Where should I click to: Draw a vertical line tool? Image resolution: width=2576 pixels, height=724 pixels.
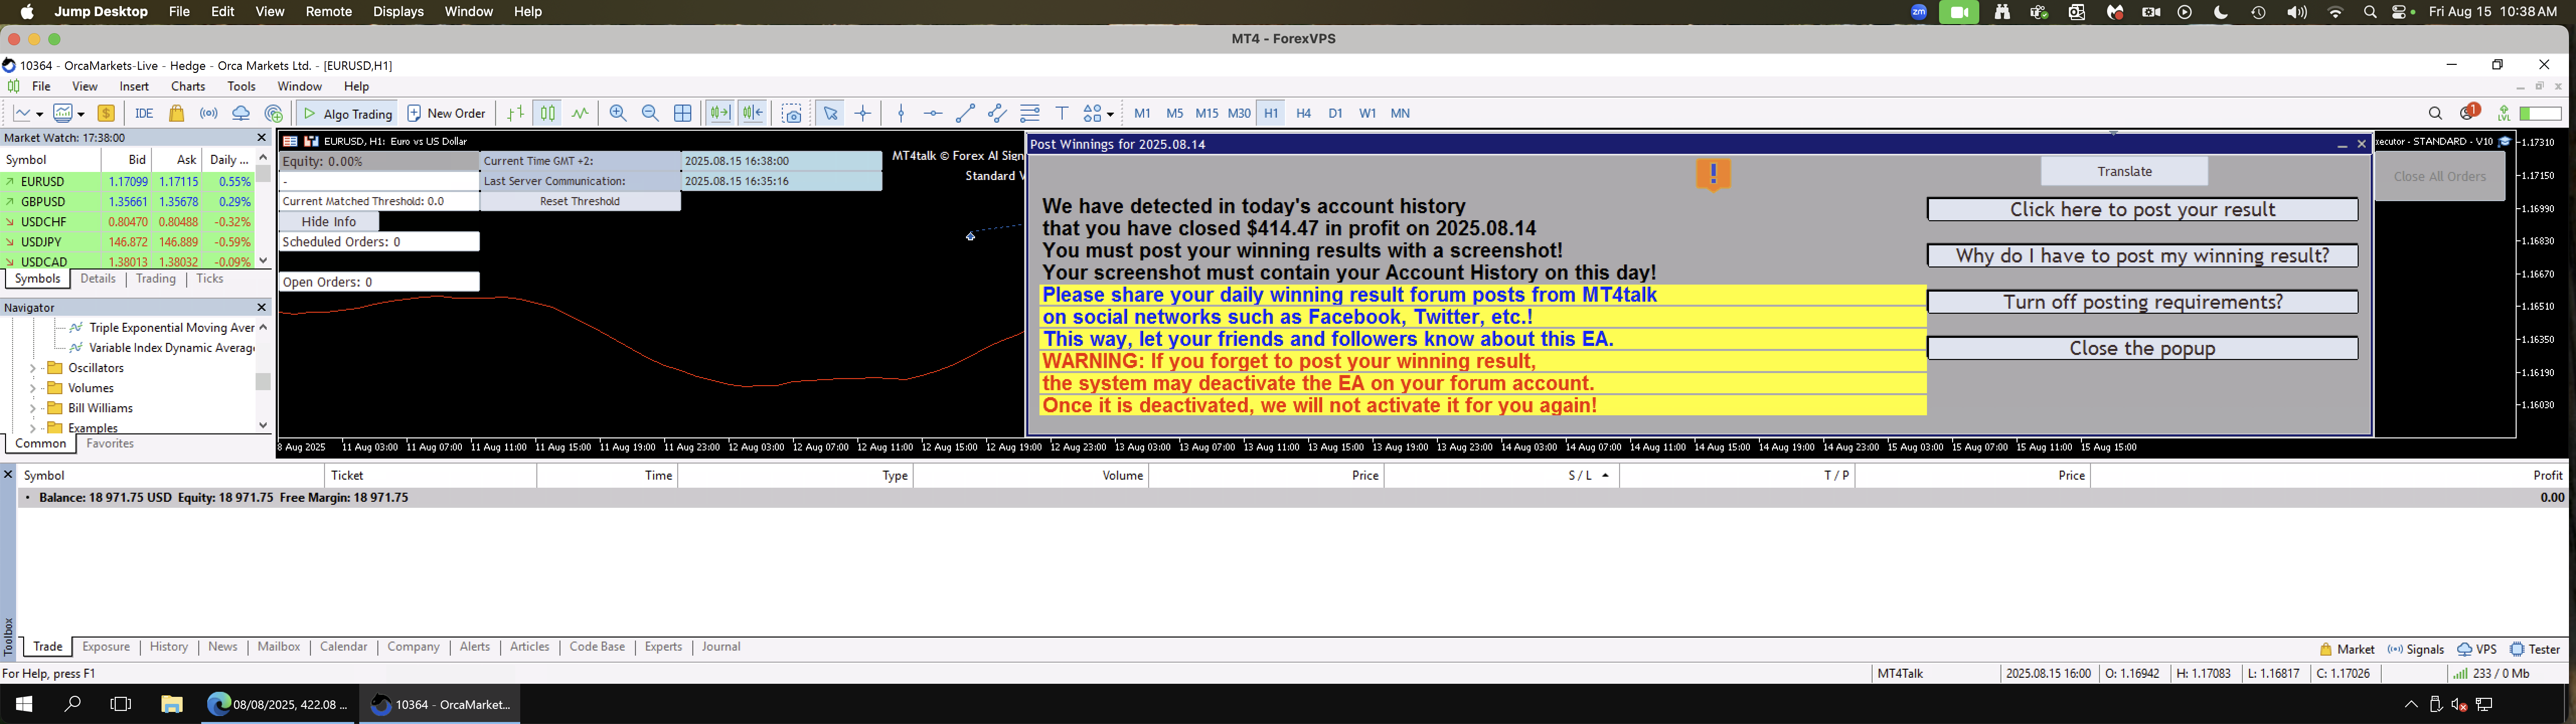[901, 113]
